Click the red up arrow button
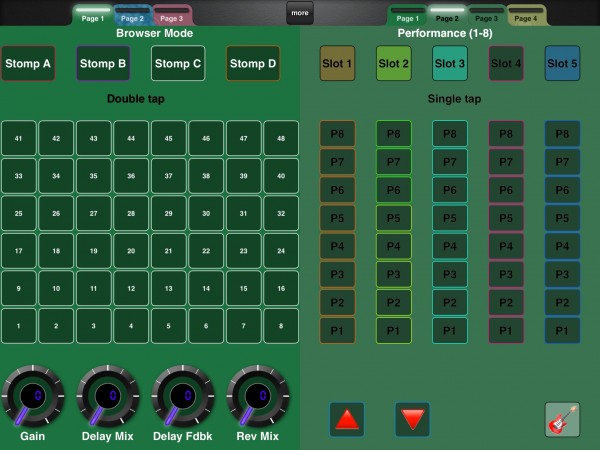This screenshot has width=600, height=450. pos(347,419)
